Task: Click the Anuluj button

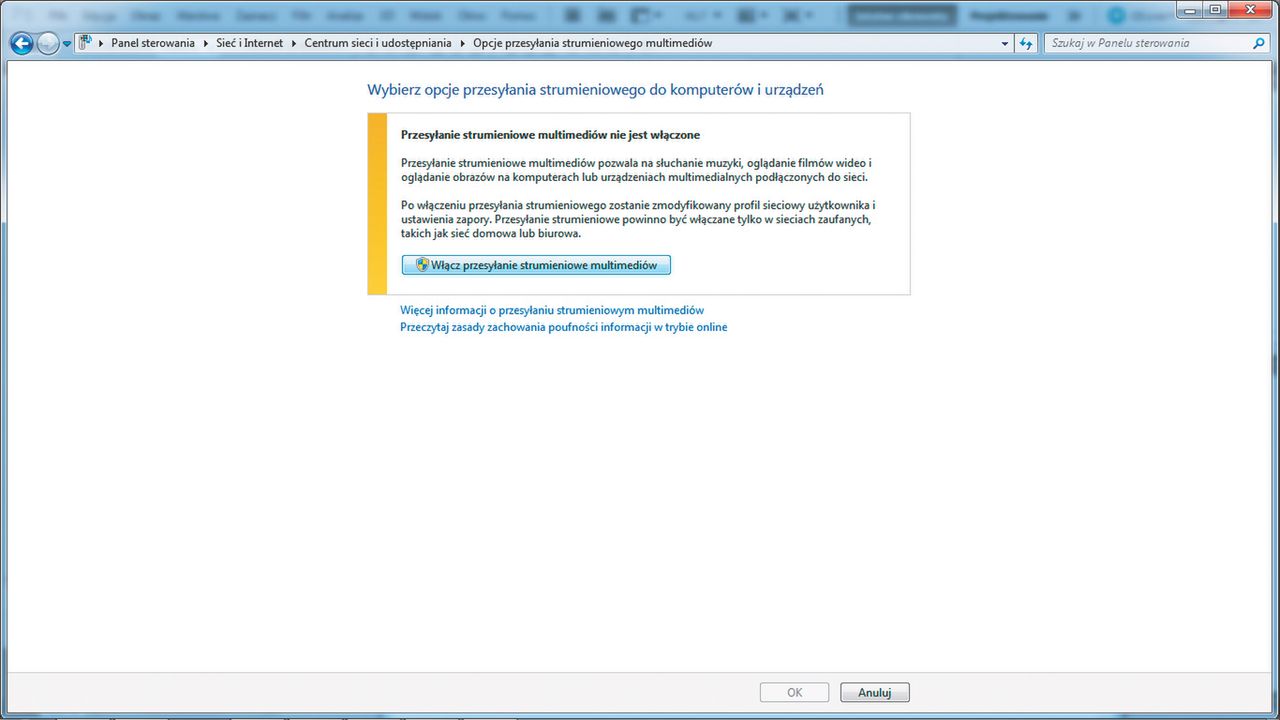Action: [x=875, y=692]
